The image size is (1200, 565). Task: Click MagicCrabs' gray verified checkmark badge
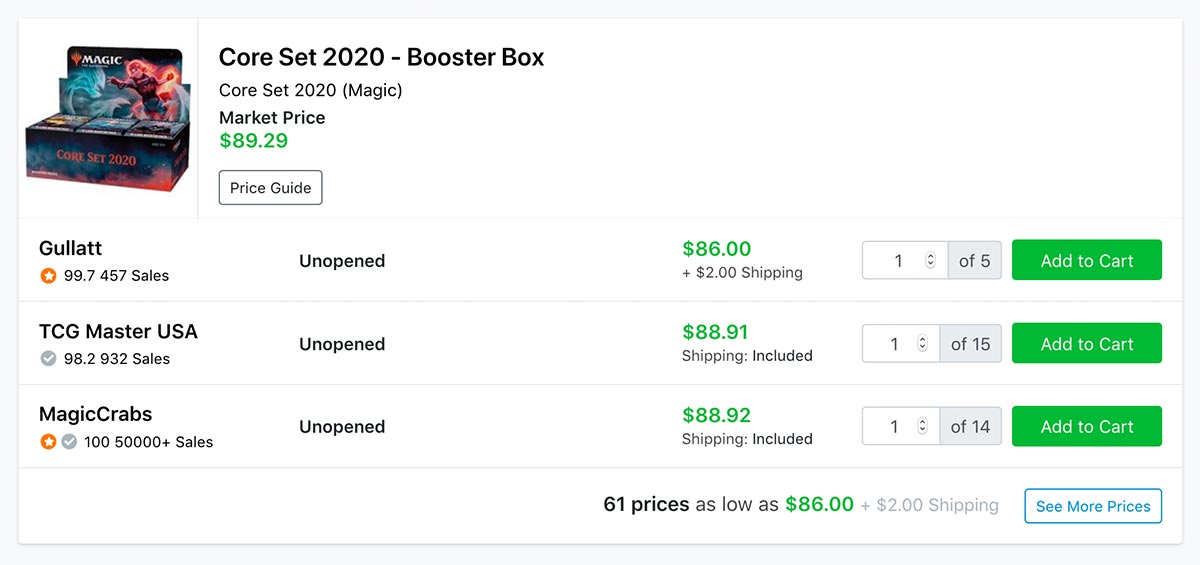[x=69, y=442]
